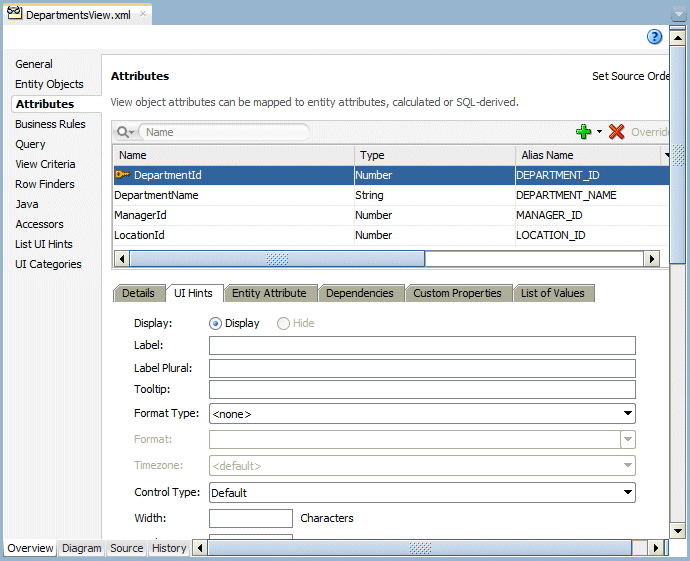The width and height of the screenshot is (690, 561).
Task: Switch to the Source tab at bottom
Action: 126,548
